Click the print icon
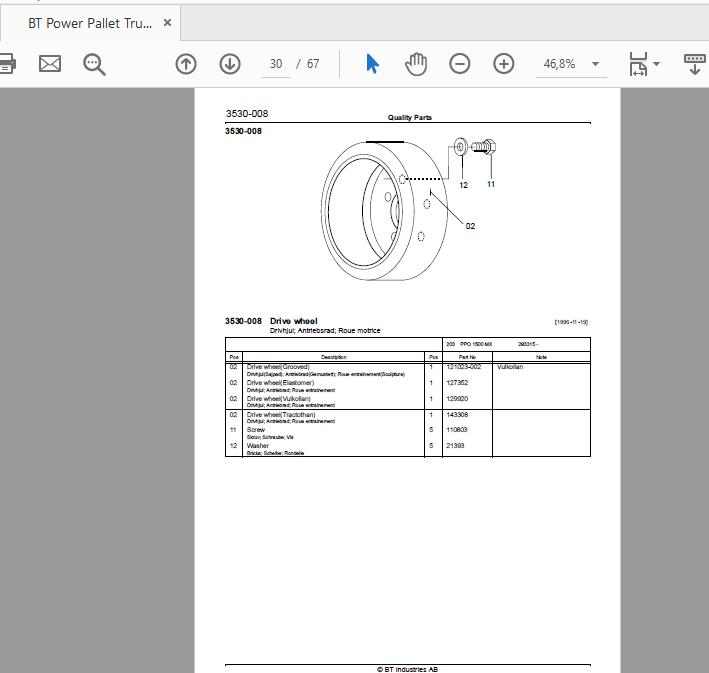This screenshot has width=709, height=673. (7, 64)
